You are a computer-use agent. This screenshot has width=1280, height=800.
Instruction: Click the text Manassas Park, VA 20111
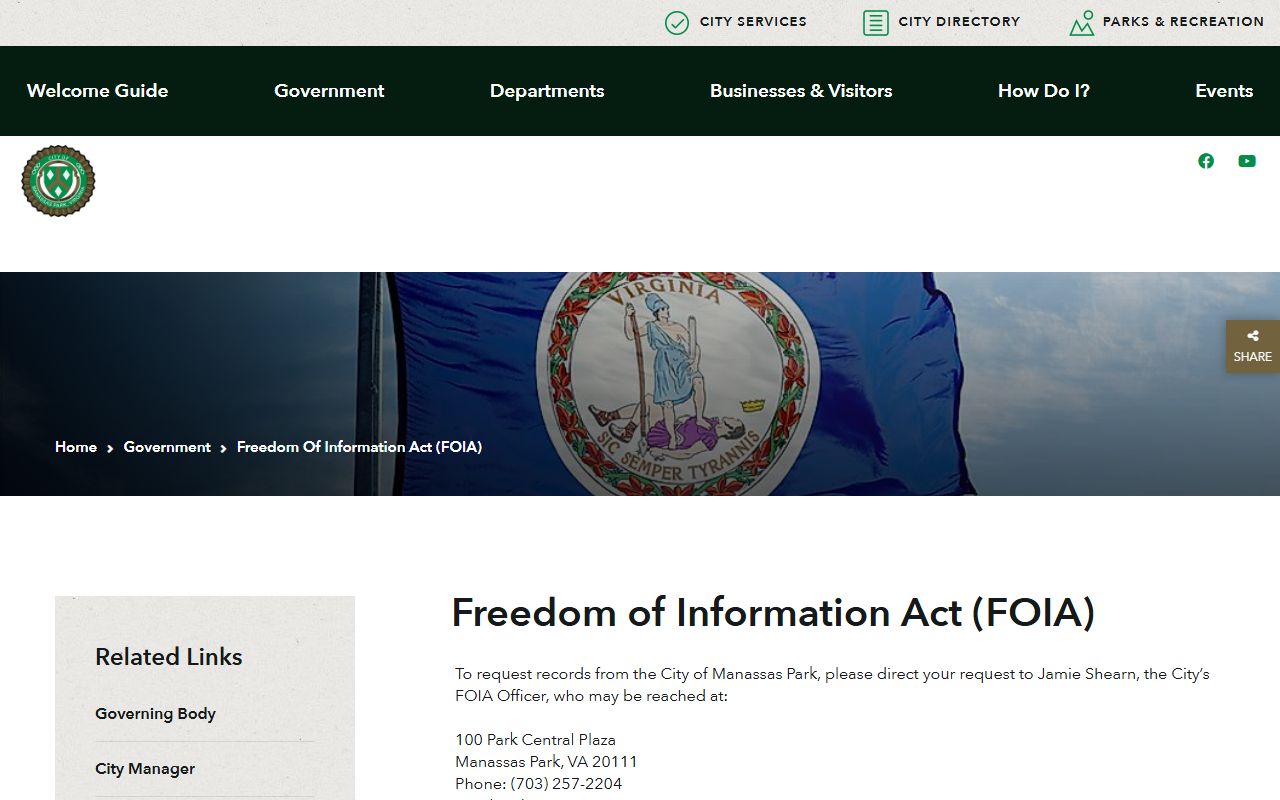coord(546,762)
